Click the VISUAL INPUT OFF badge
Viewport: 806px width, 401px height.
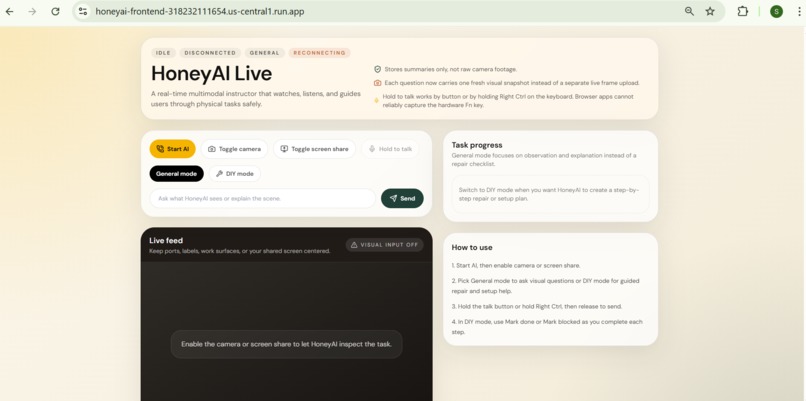click(x=384, y=245)
